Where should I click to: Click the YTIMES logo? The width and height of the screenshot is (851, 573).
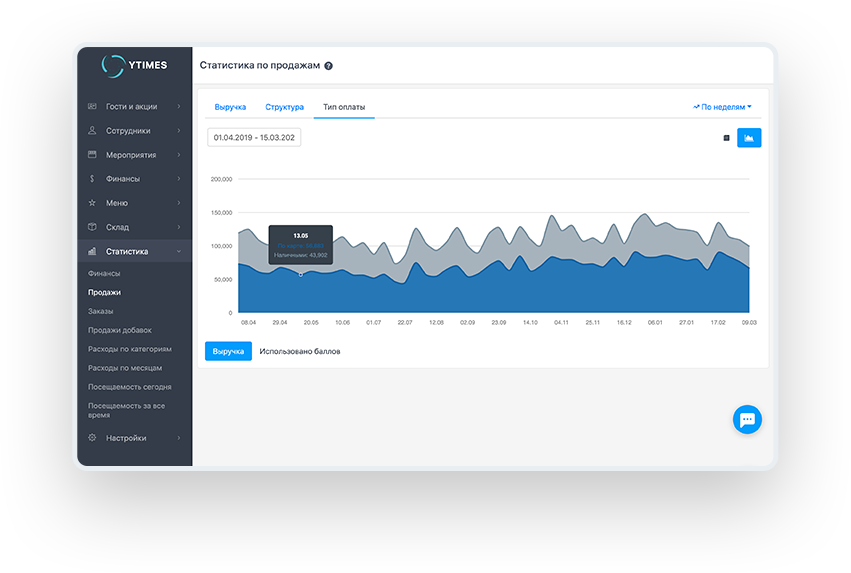[x=134, y=65]
